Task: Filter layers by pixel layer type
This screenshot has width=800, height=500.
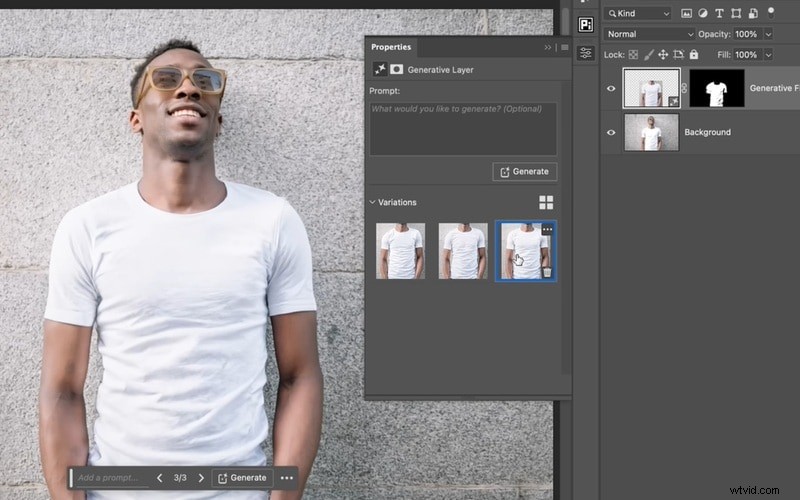Action: point(687,14)
